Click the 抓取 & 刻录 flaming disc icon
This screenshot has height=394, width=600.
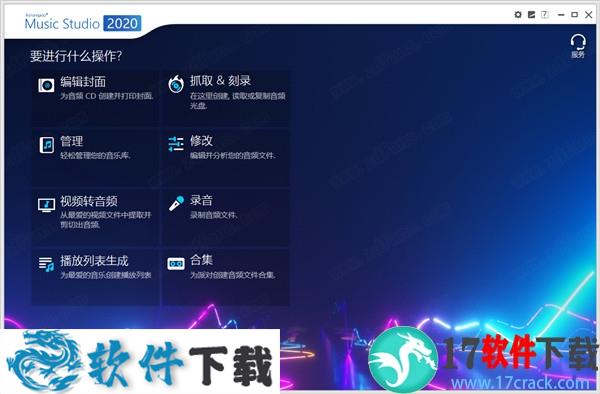point(176,84)
